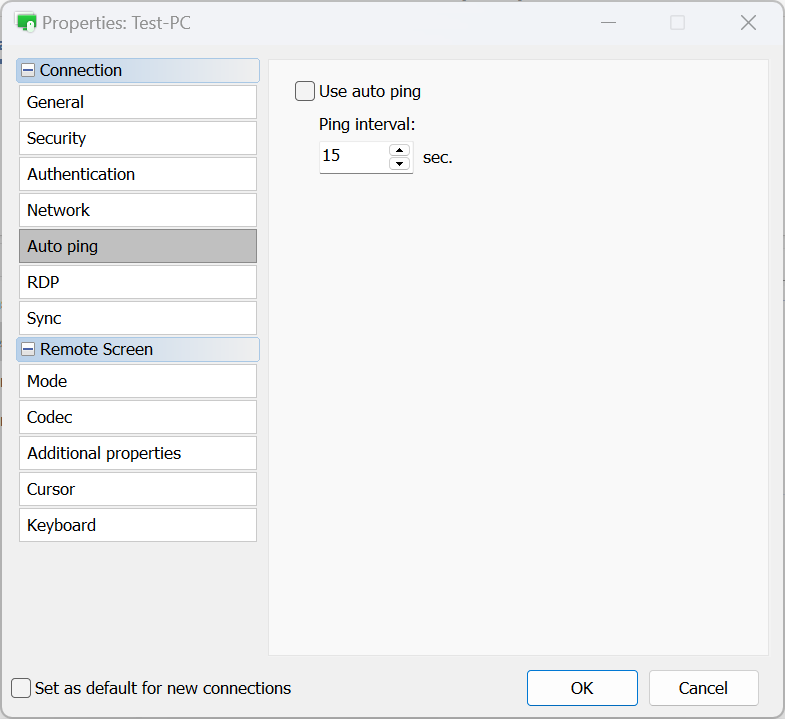Go to the Sync settings
This screenshot has height=719, width=785.
click(x=138, y=318)
